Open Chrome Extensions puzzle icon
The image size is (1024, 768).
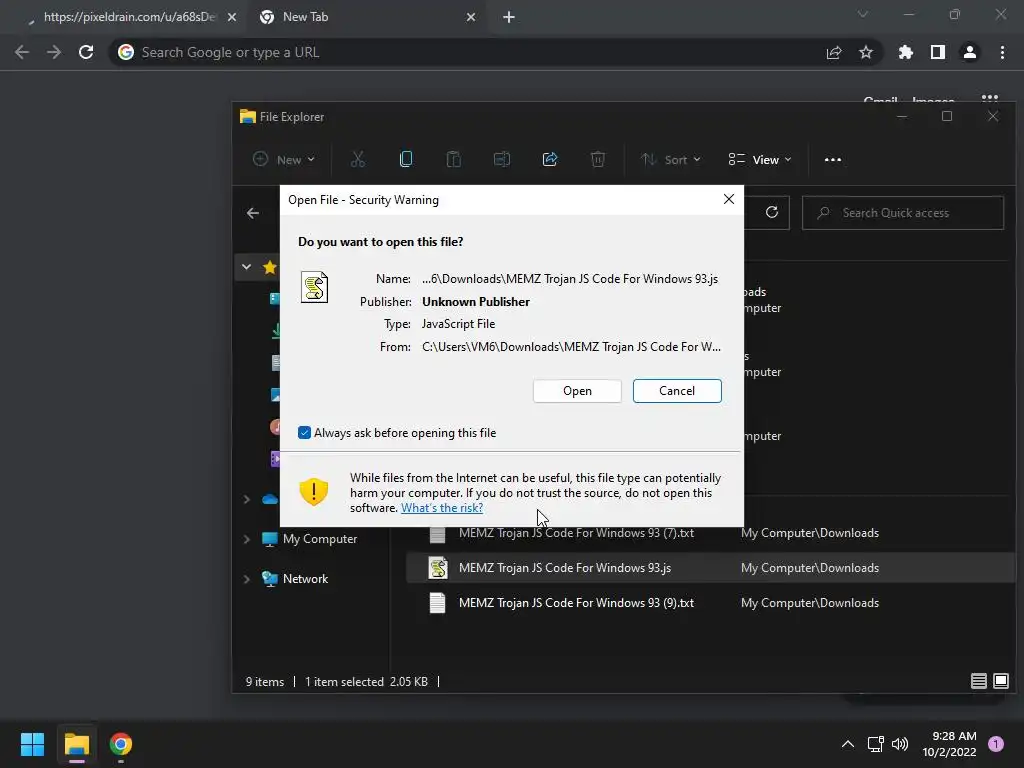coord(905,52)
